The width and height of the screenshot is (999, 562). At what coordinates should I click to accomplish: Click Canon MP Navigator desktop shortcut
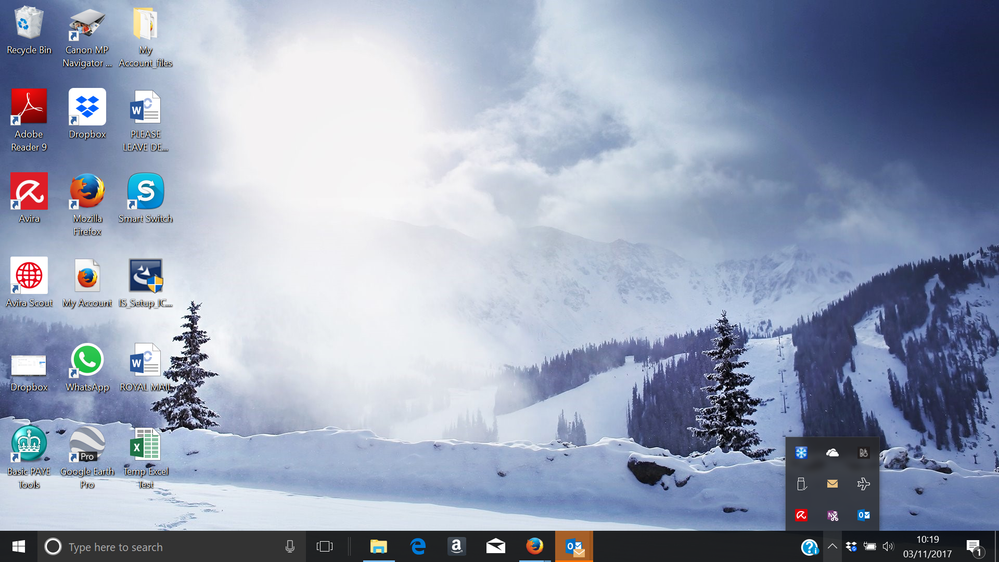coord(87,25)
